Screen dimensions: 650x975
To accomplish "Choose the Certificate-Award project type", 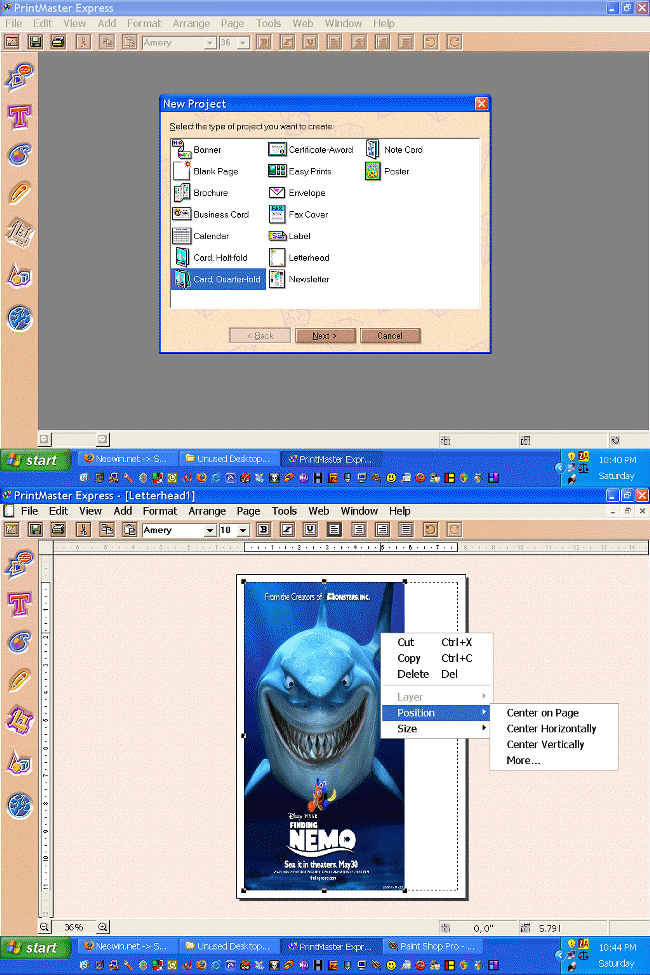I will coord(311,150).
